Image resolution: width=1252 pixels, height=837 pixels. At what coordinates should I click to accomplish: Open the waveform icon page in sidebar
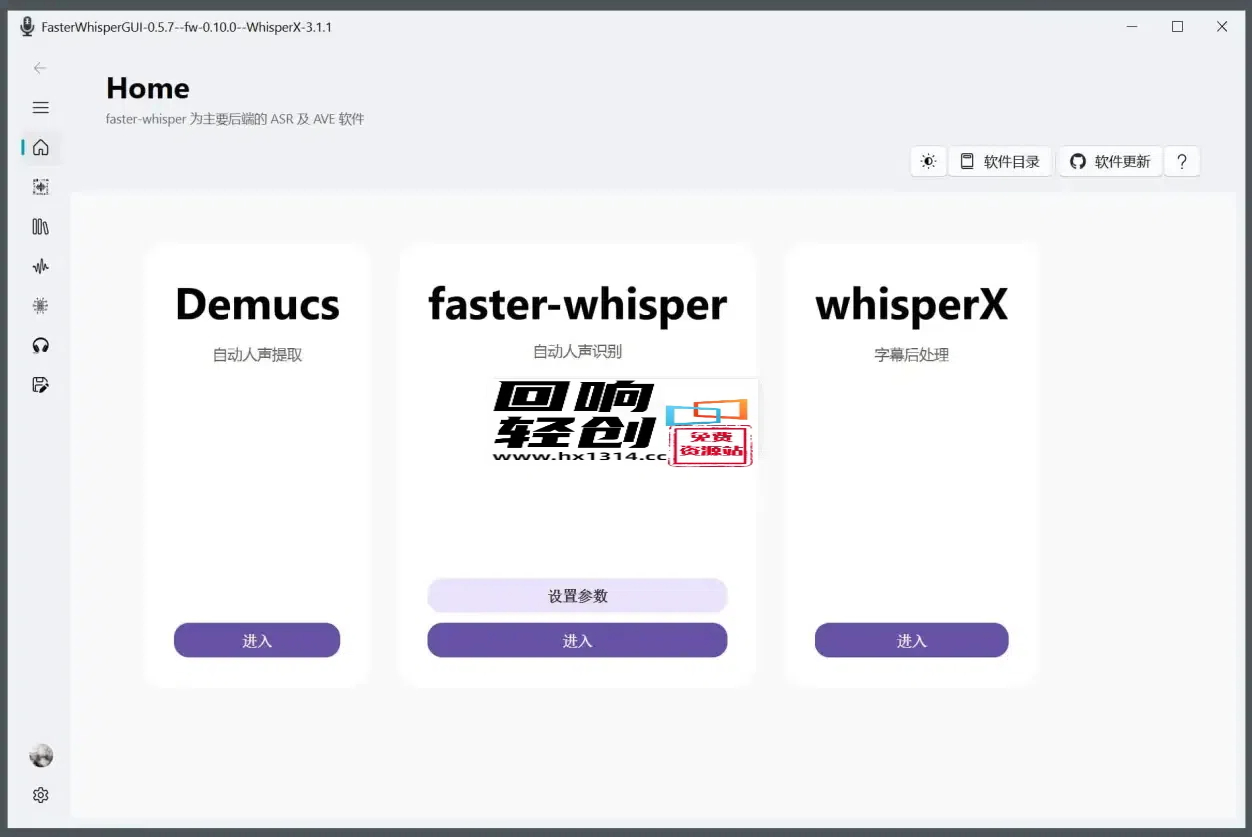coord(40,266)
